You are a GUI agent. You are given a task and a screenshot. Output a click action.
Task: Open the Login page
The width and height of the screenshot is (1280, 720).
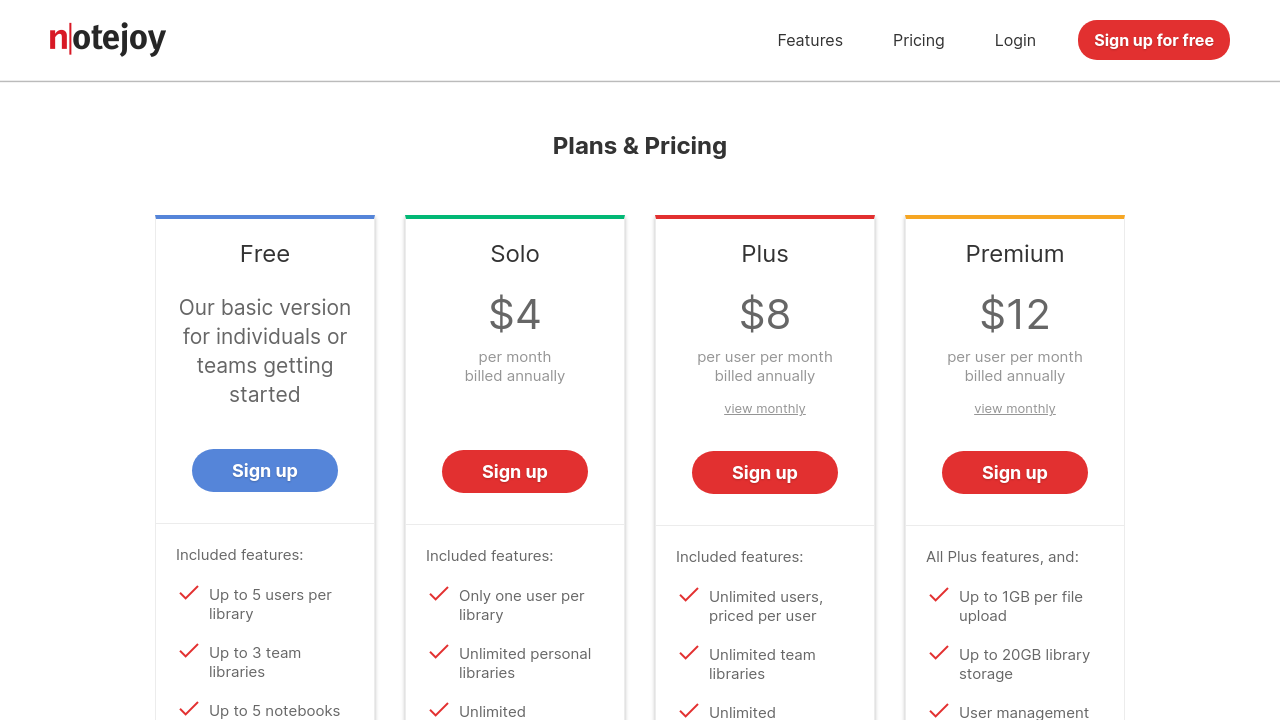click(x=1015, y=40)
